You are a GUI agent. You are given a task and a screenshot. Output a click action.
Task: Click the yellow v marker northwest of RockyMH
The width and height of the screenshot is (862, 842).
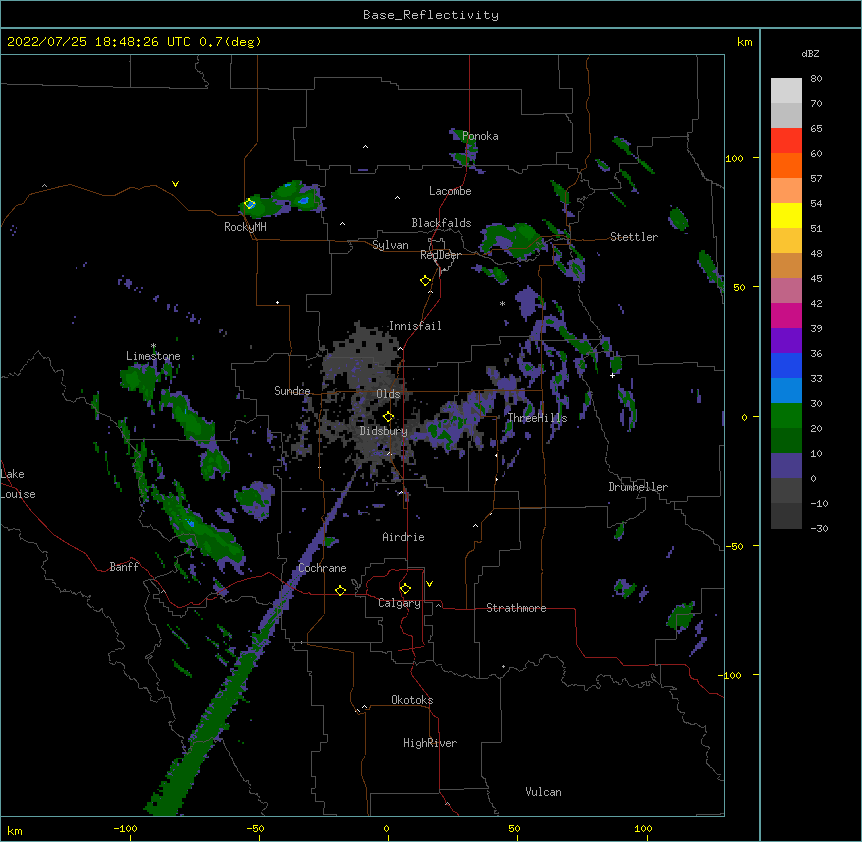[x=175, y=184]
